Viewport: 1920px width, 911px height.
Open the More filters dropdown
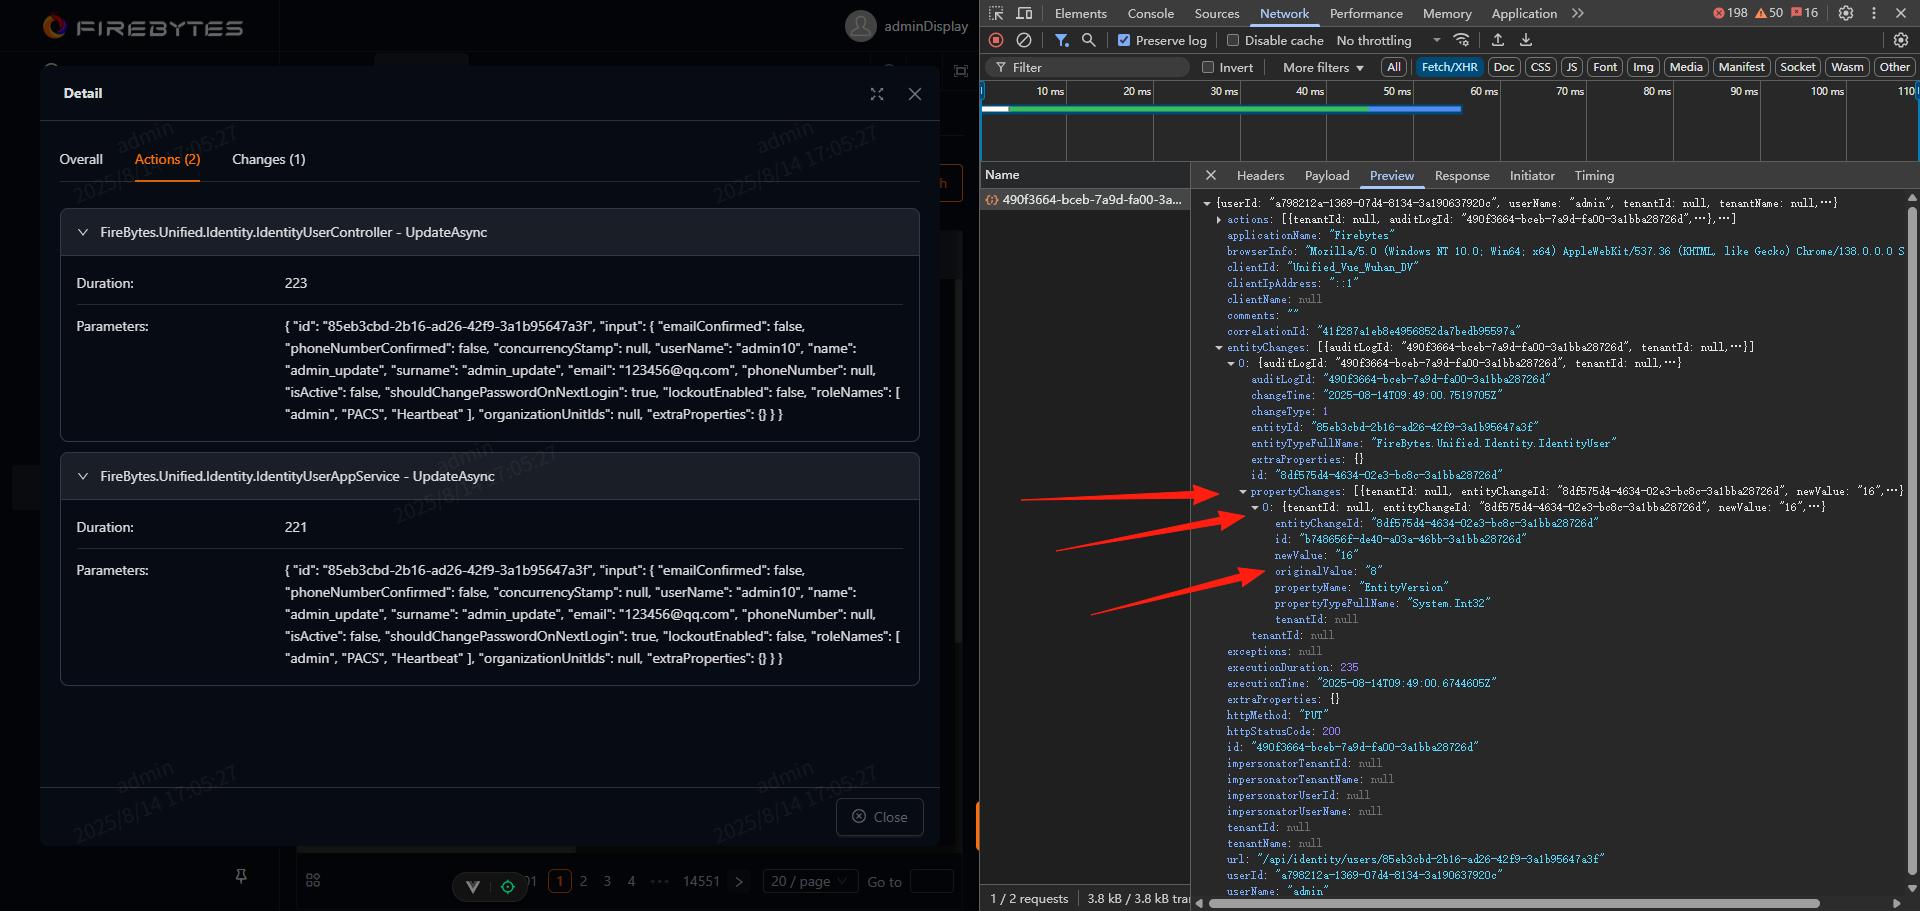click(x=1323, y=67)
